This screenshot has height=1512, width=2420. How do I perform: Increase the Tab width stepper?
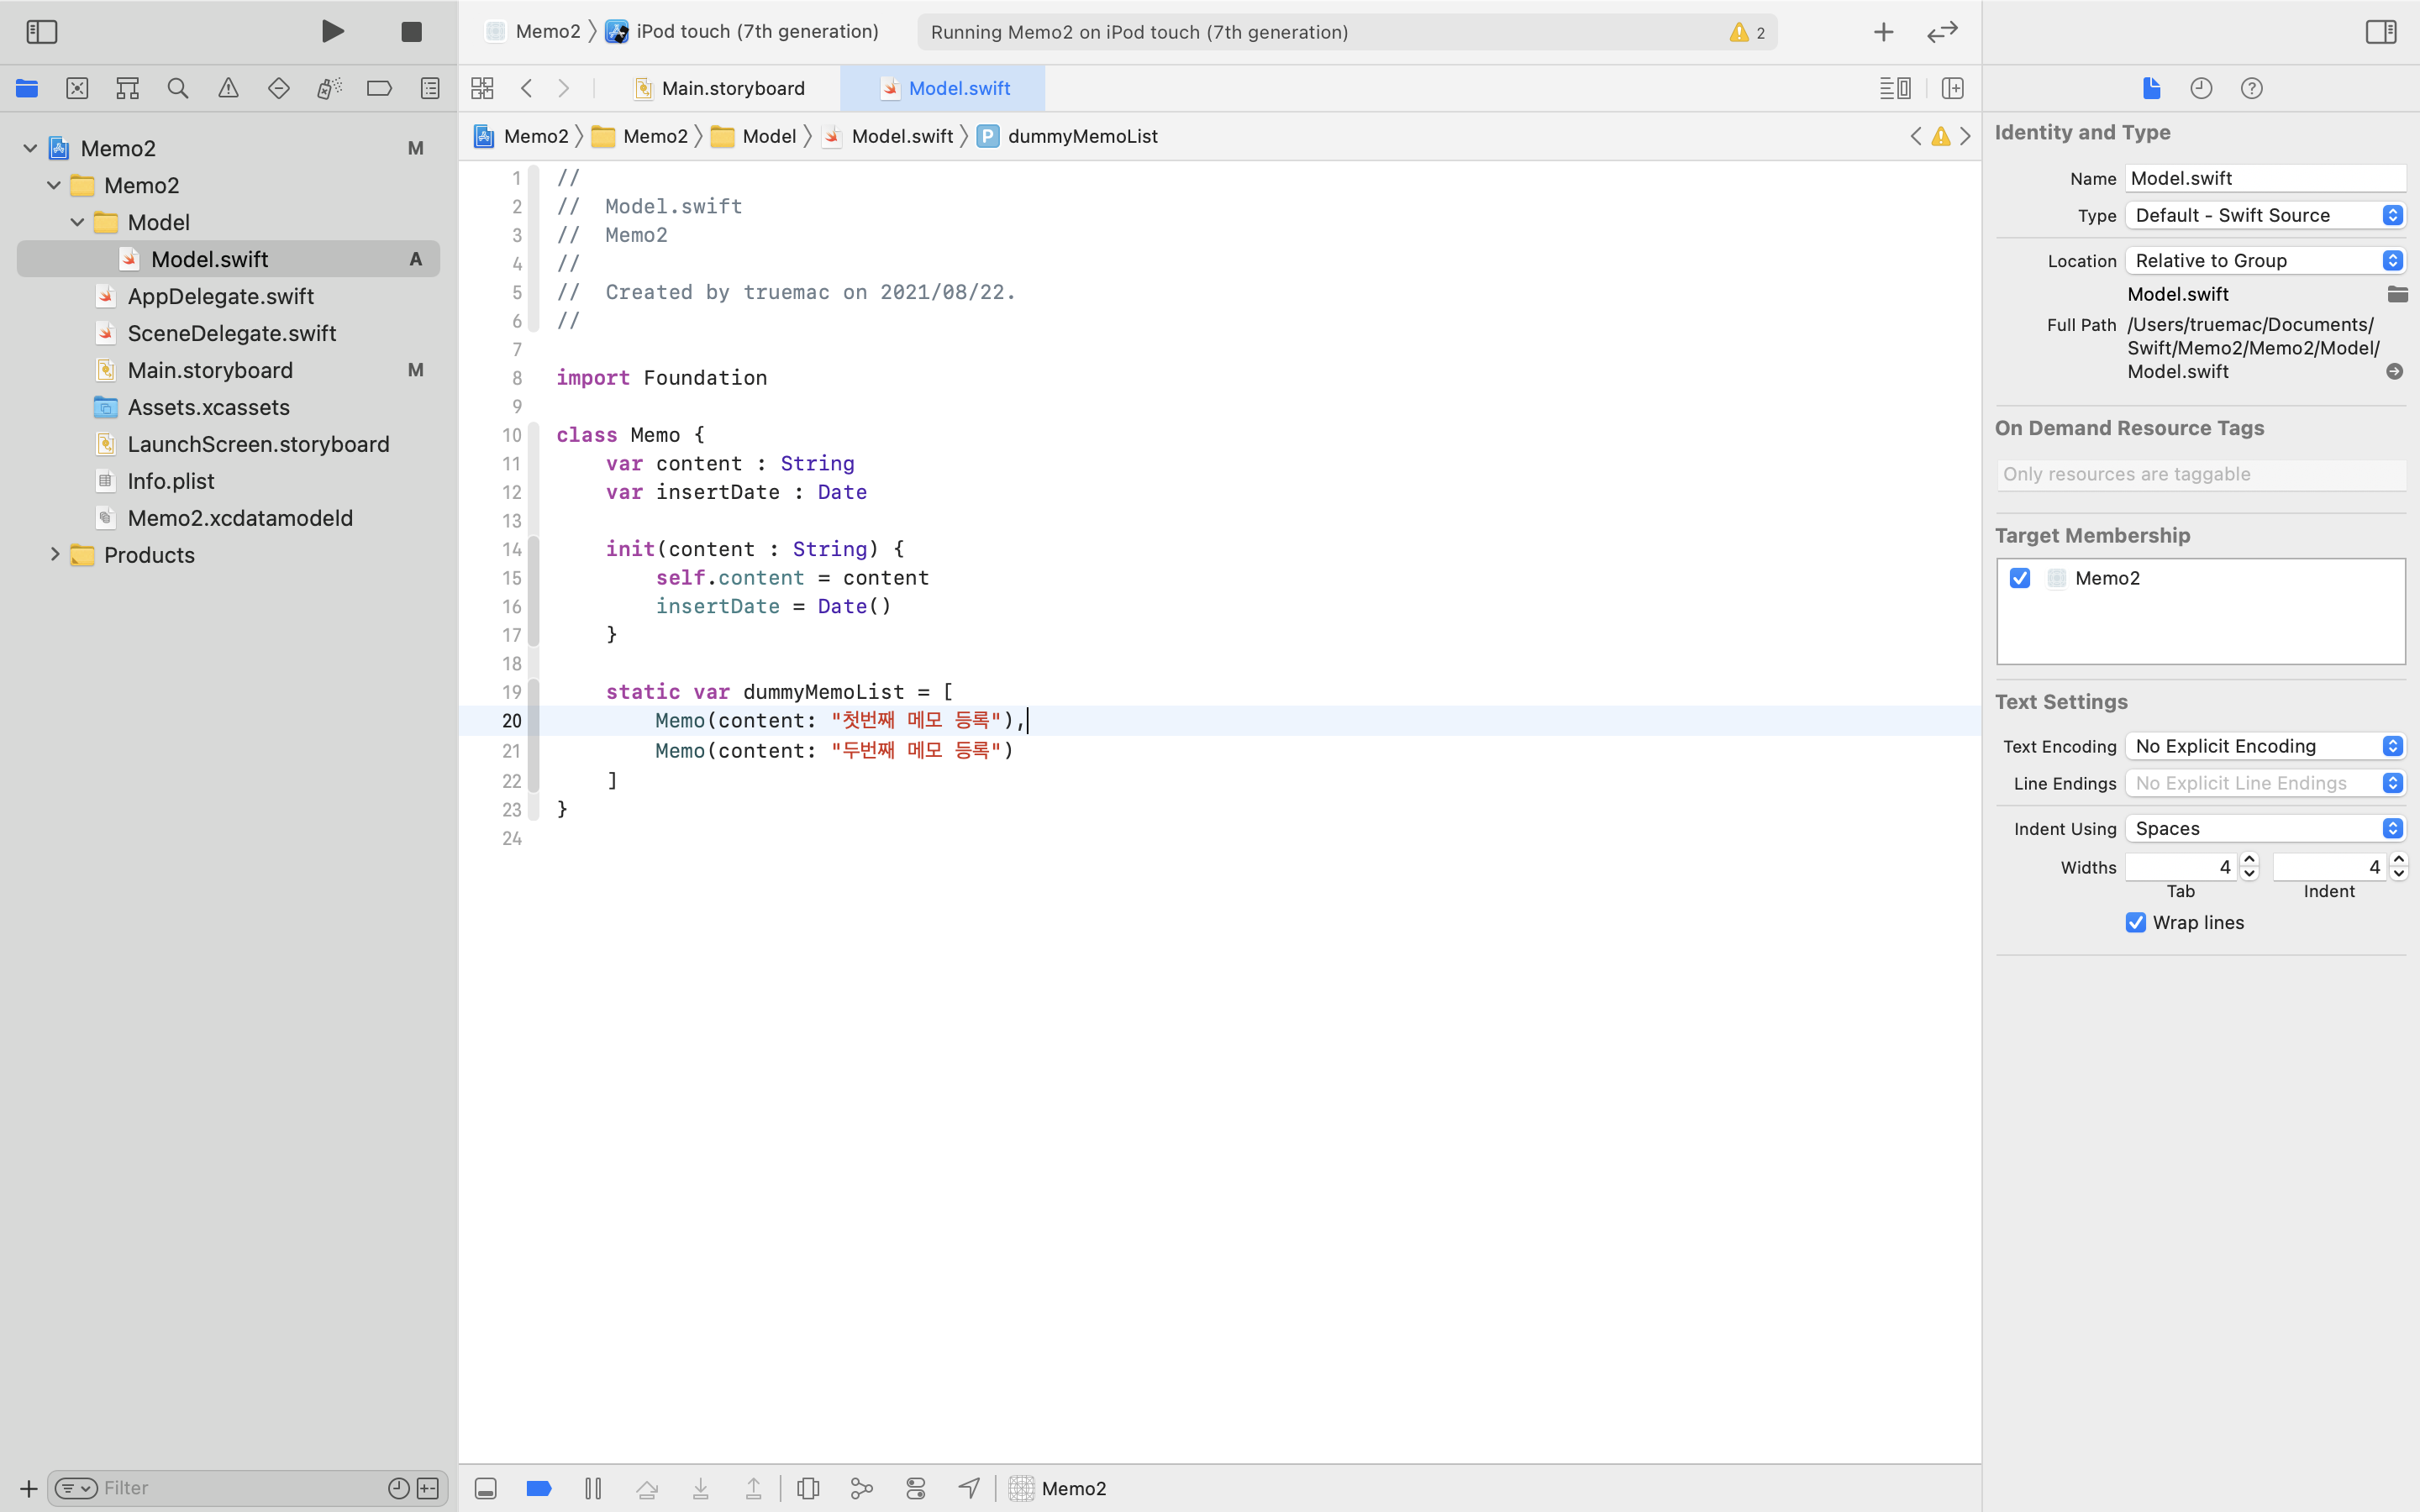[x=2249, y=859]
